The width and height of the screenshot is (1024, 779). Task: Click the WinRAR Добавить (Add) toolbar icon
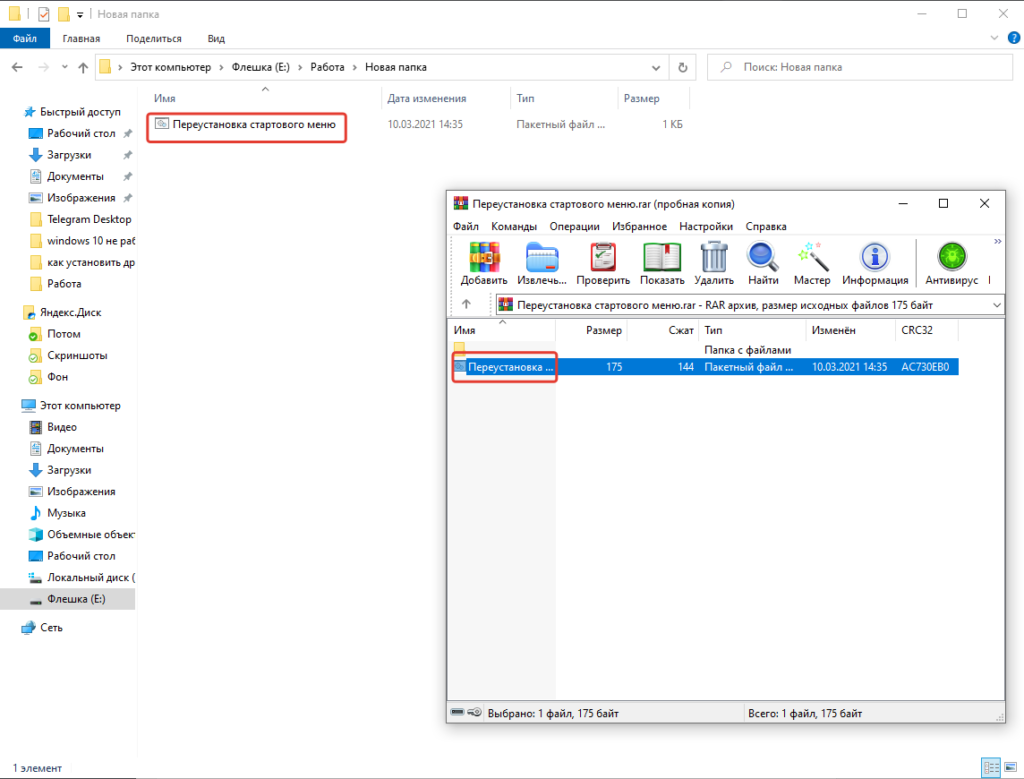pos(484,262)
